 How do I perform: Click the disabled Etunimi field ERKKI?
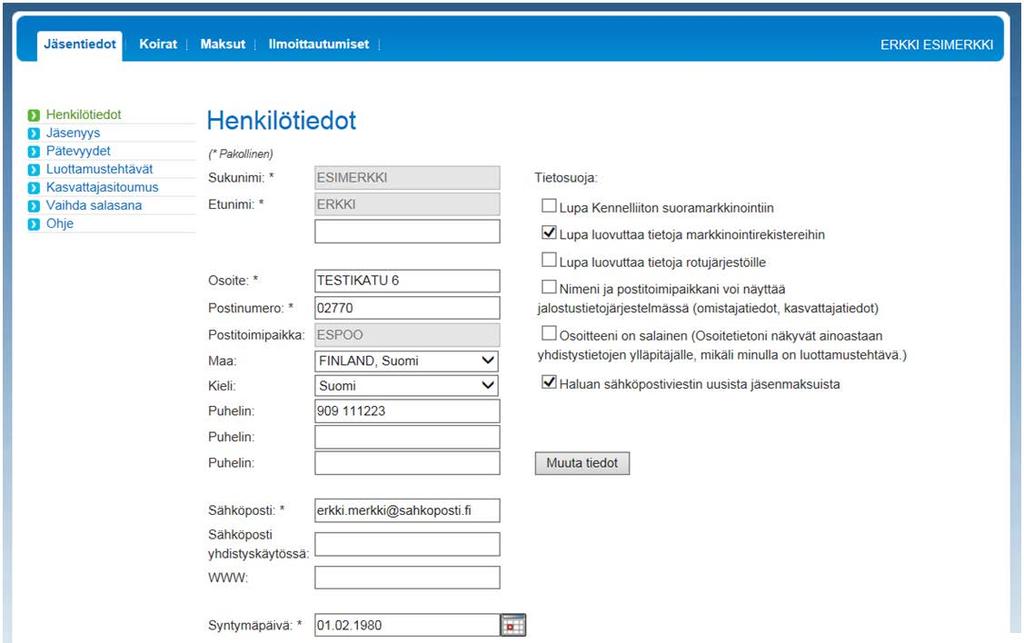pos(408,204)
